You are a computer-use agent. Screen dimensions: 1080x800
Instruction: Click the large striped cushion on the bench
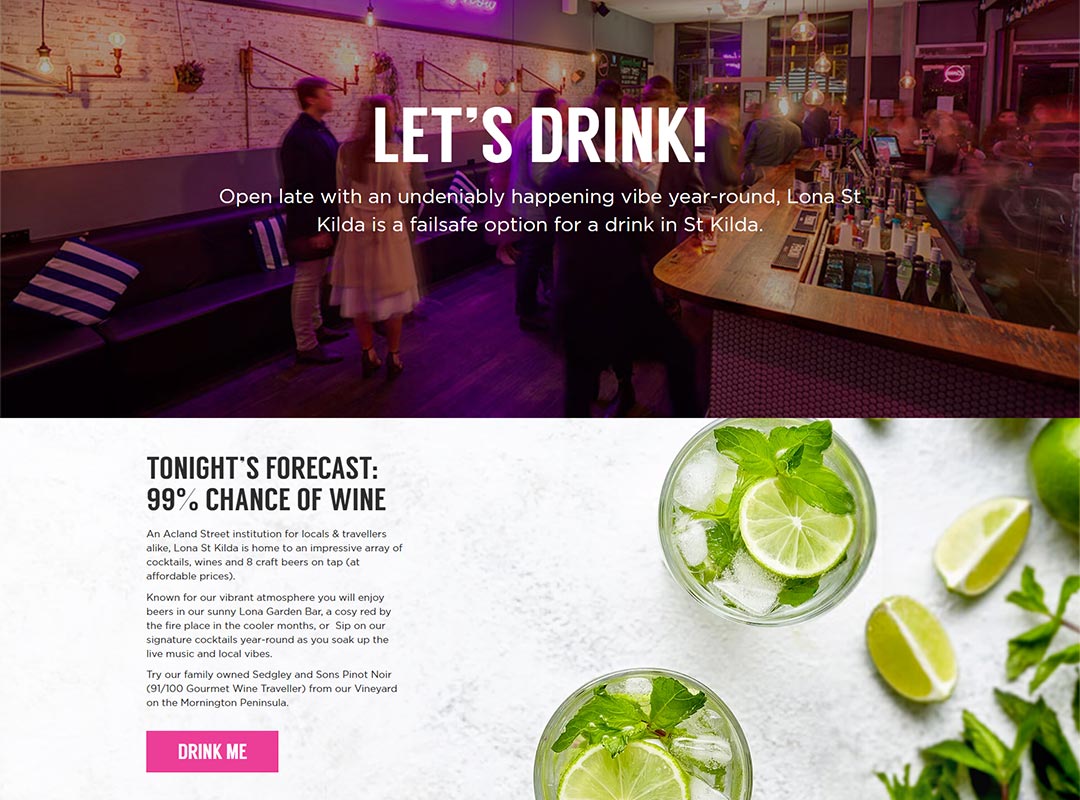(x=76, y=281)
